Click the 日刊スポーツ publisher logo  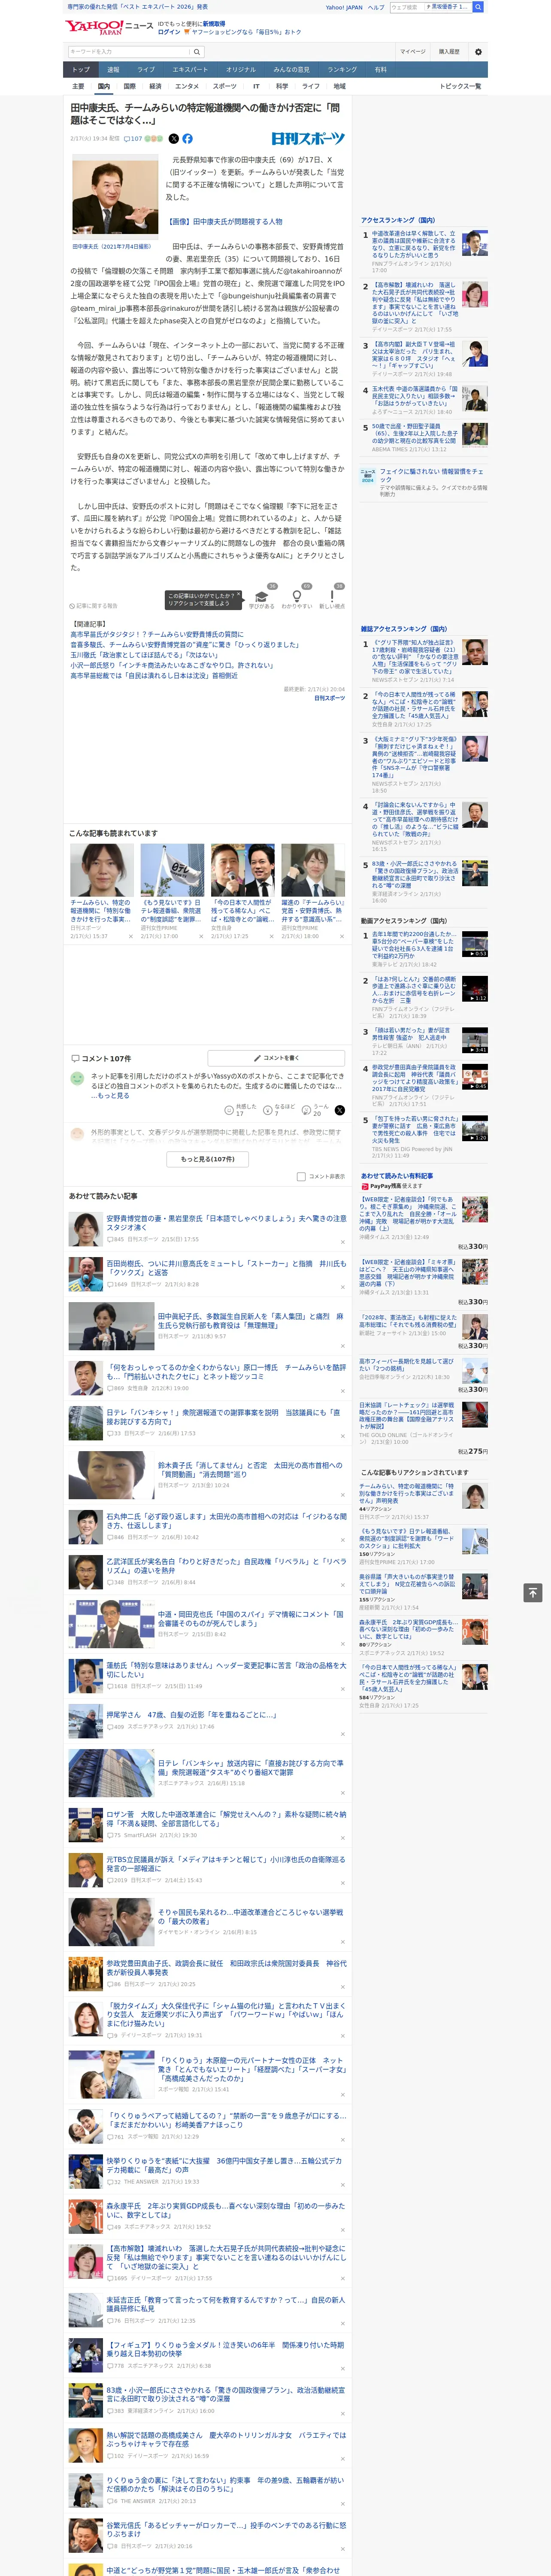tap(308, 139)
